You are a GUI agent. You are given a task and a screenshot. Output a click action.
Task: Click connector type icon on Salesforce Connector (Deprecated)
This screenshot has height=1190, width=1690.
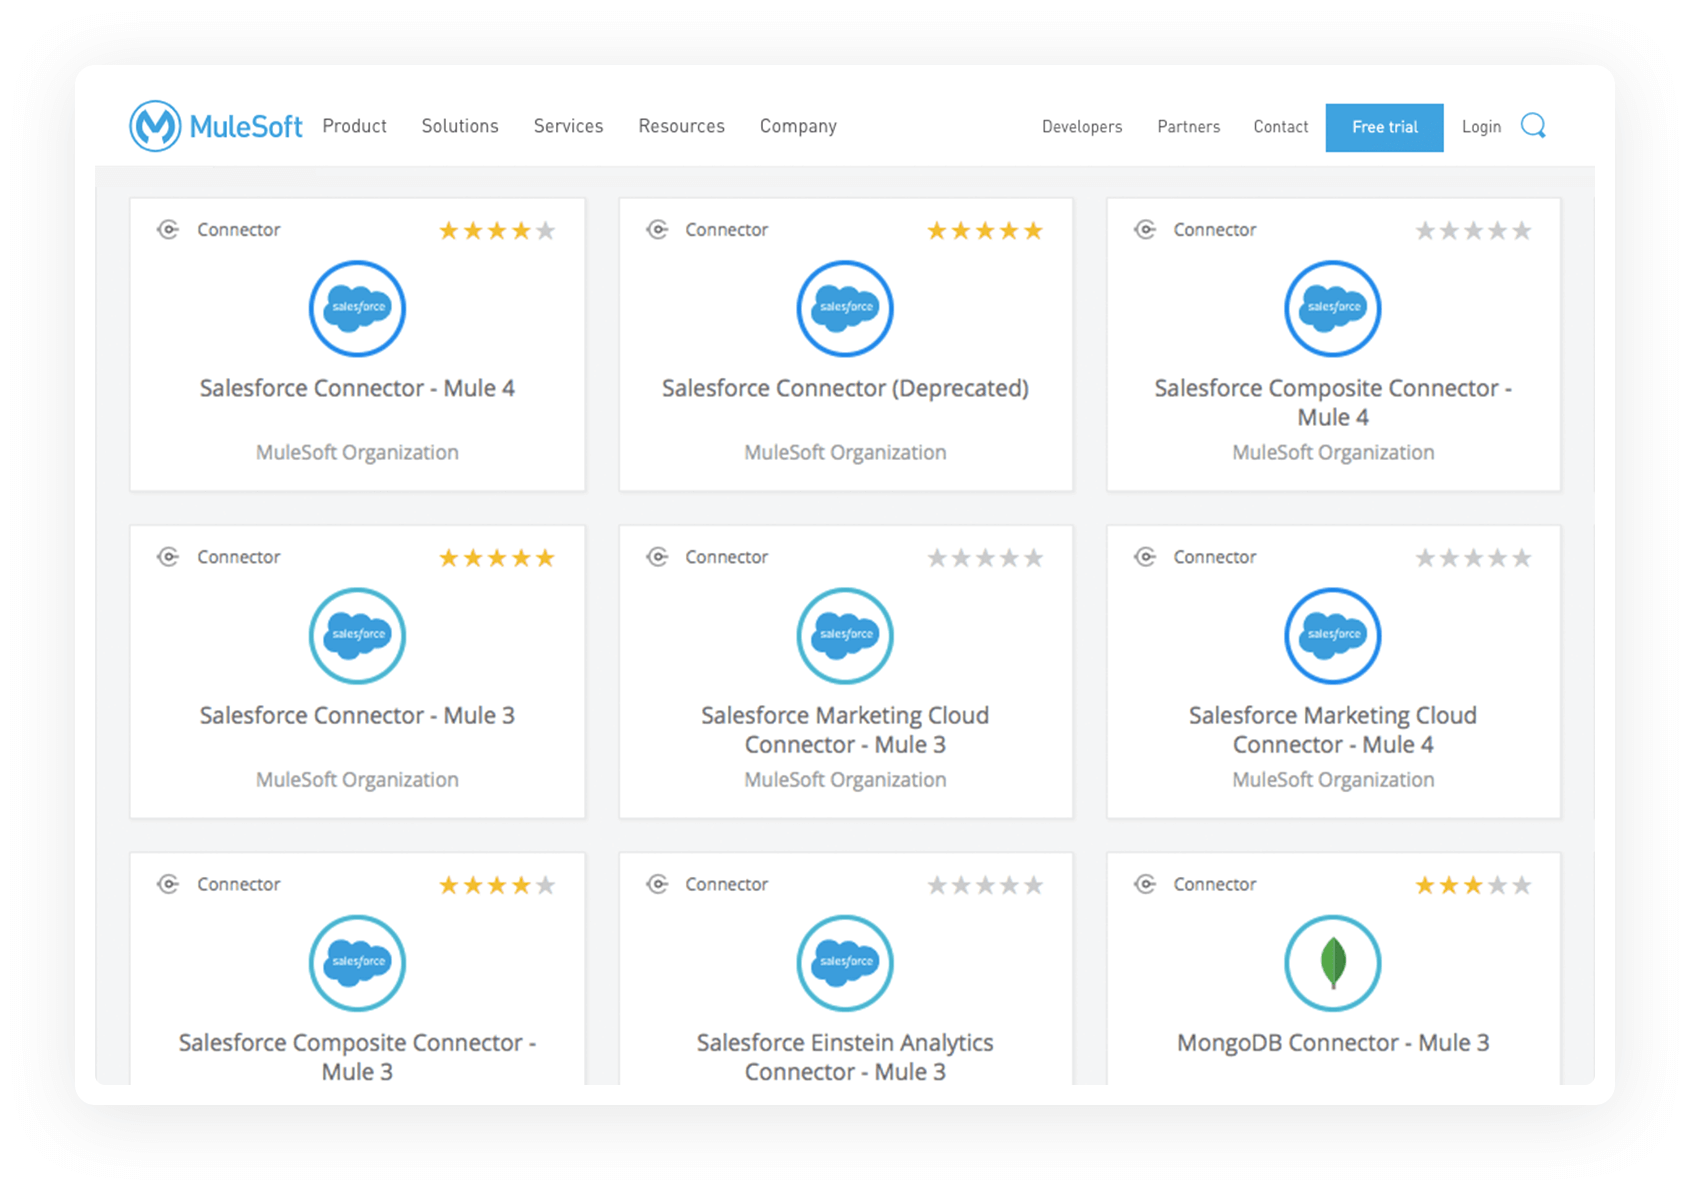(x=657, y=230)
